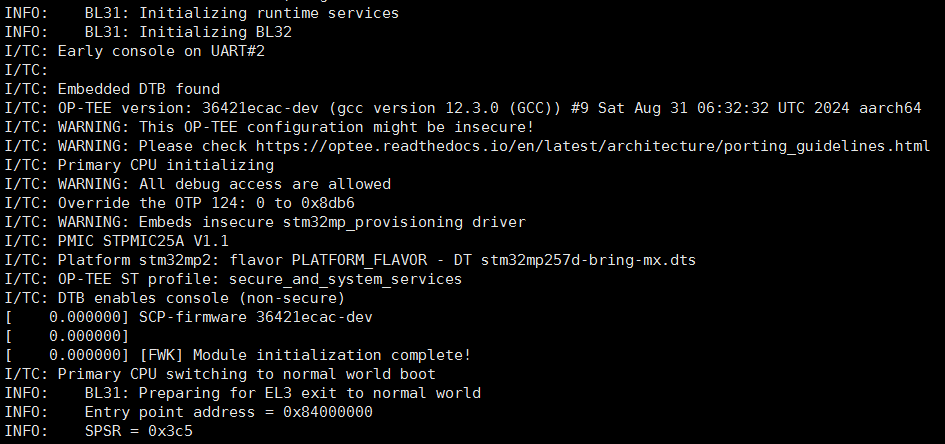Click the "Early console on UART#2" line
The height and width of the screenshot is (444, 945).
click(156, 51)
